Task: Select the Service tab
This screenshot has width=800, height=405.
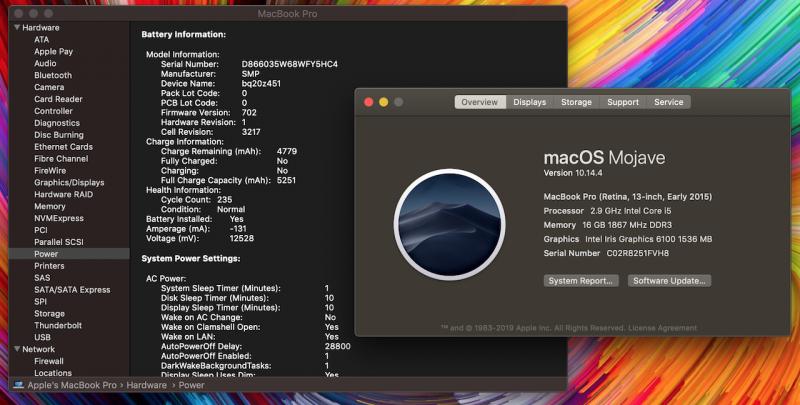Action: (x=668, y=102)
